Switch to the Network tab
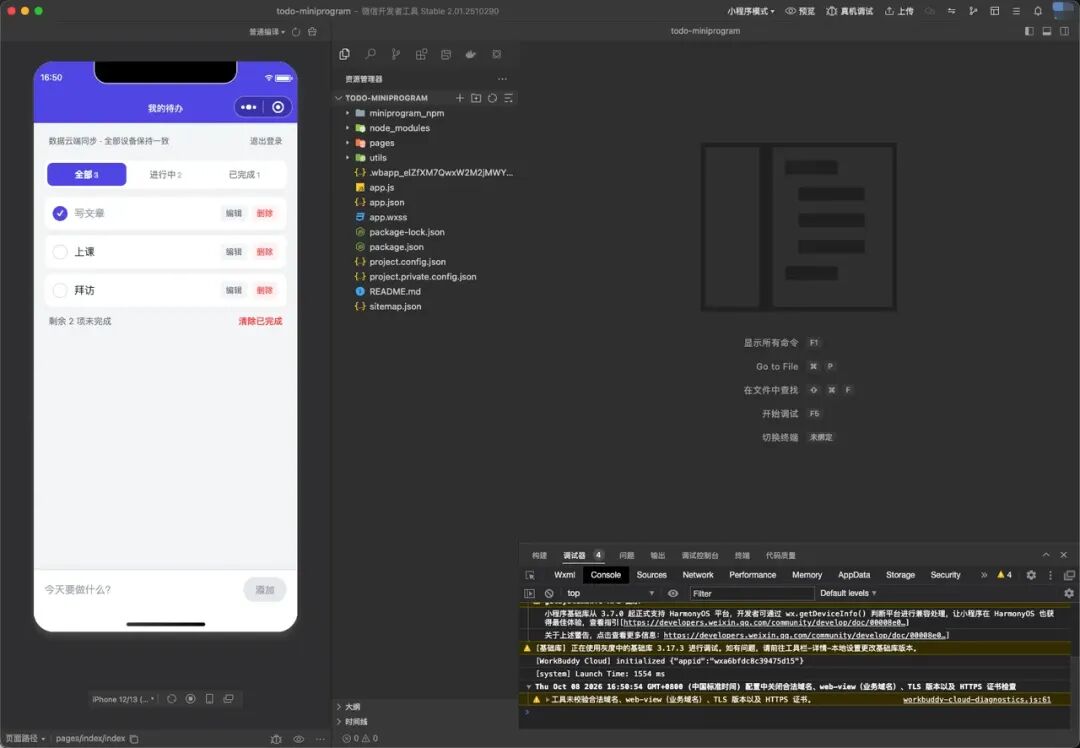The width and height of the screenshot is (1080, 748). pyautogui.click(x=698, y=574)
